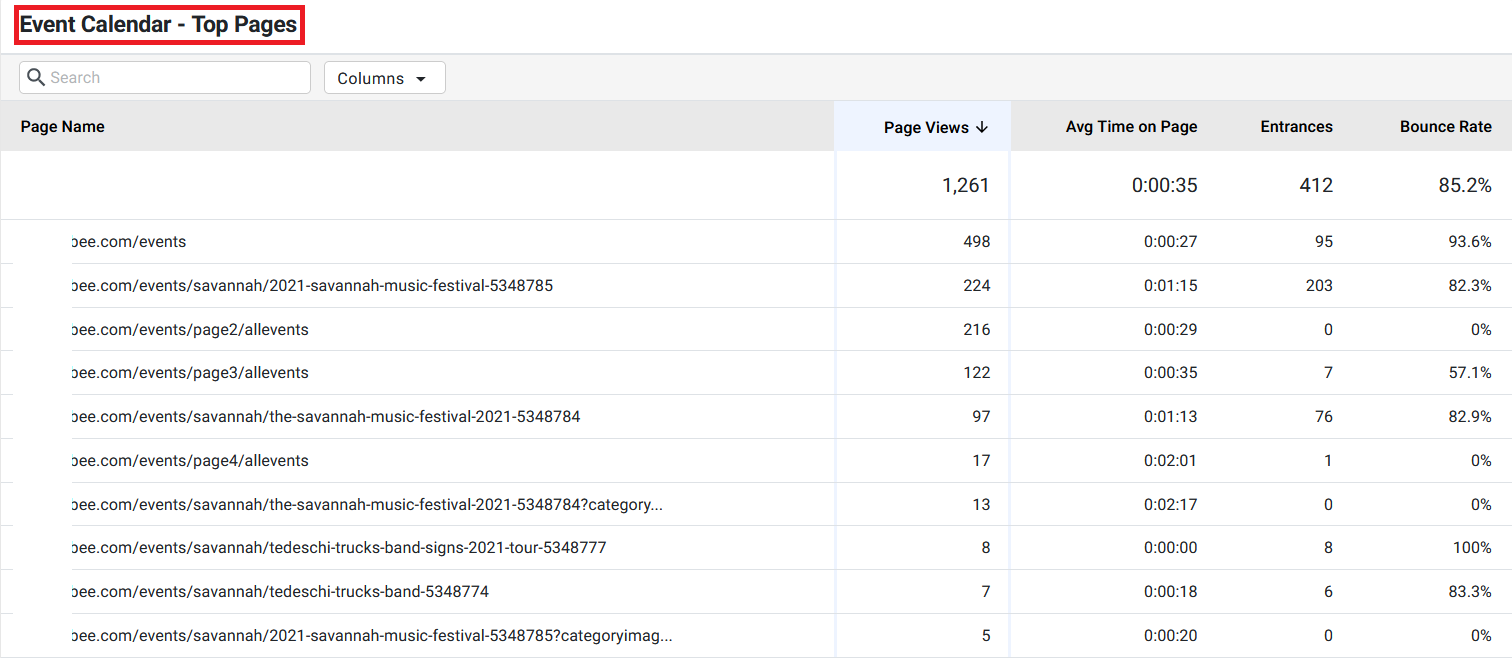Sort by Entrances column header
The height and width of the screenshot is (658, 1512).
(1297, 127)
